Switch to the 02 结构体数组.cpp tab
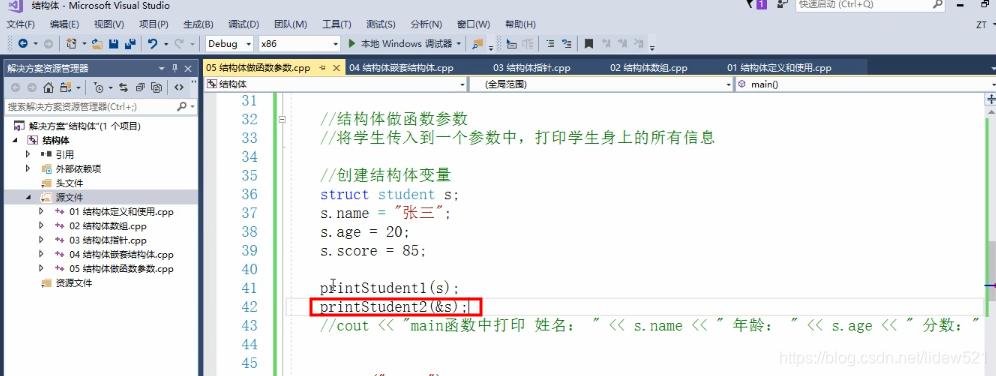996x376 pixels. 649,68
